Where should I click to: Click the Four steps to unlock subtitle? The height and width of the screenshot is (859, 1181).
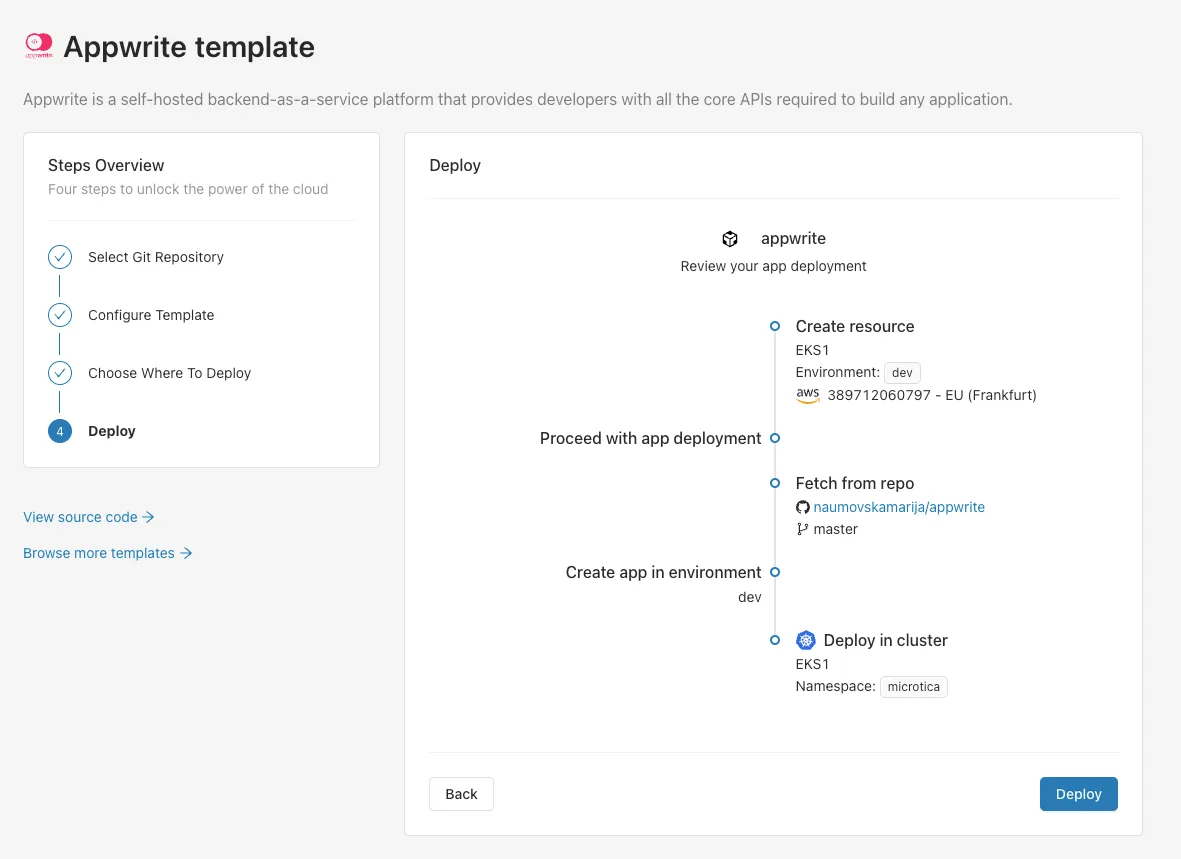click(x=188, y=189)
